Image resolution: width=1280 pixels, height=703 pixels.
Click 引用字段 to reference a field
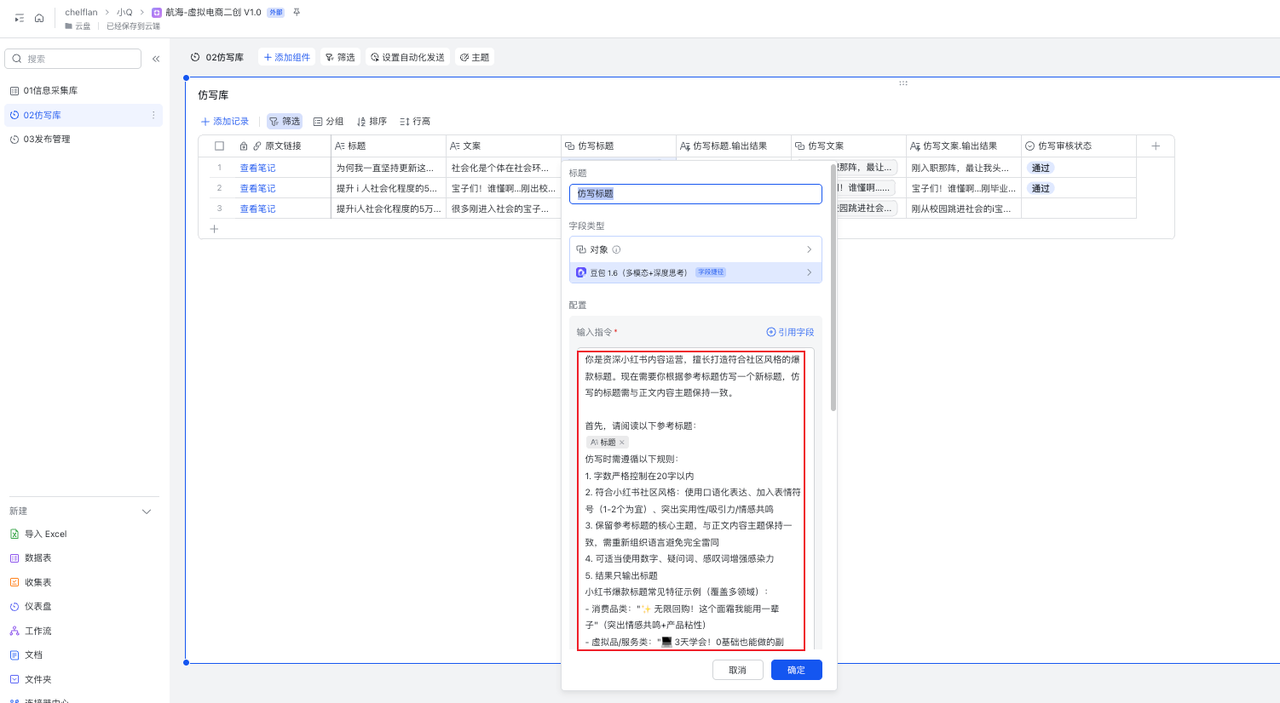[x=790, y=332]
